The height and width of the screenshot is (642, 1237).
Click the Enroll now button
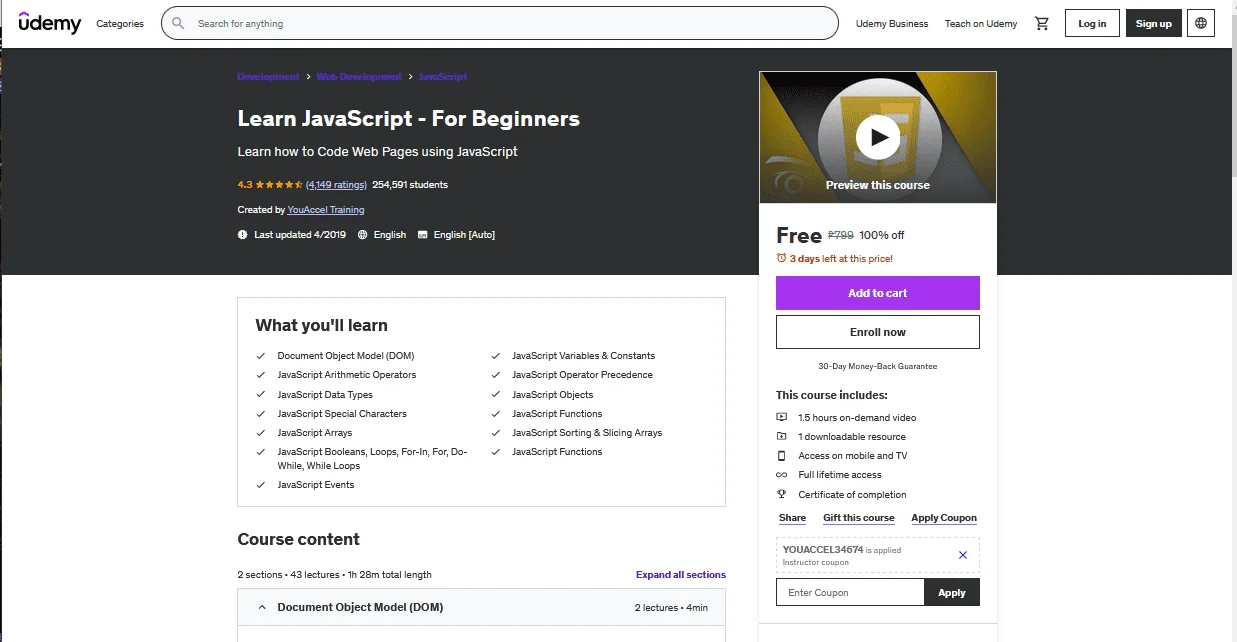pyautogui.click(x=878, y=332)
